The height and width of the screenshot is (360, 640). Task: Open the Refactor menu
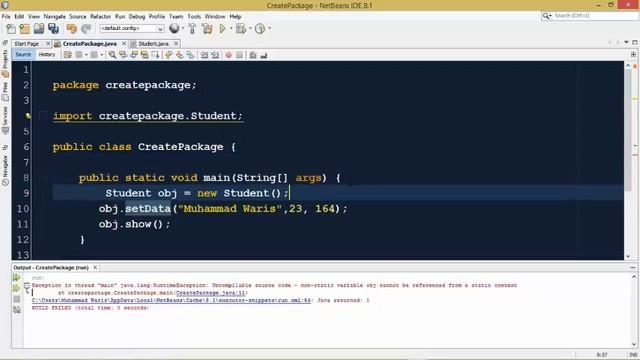(x=100, y=16)
